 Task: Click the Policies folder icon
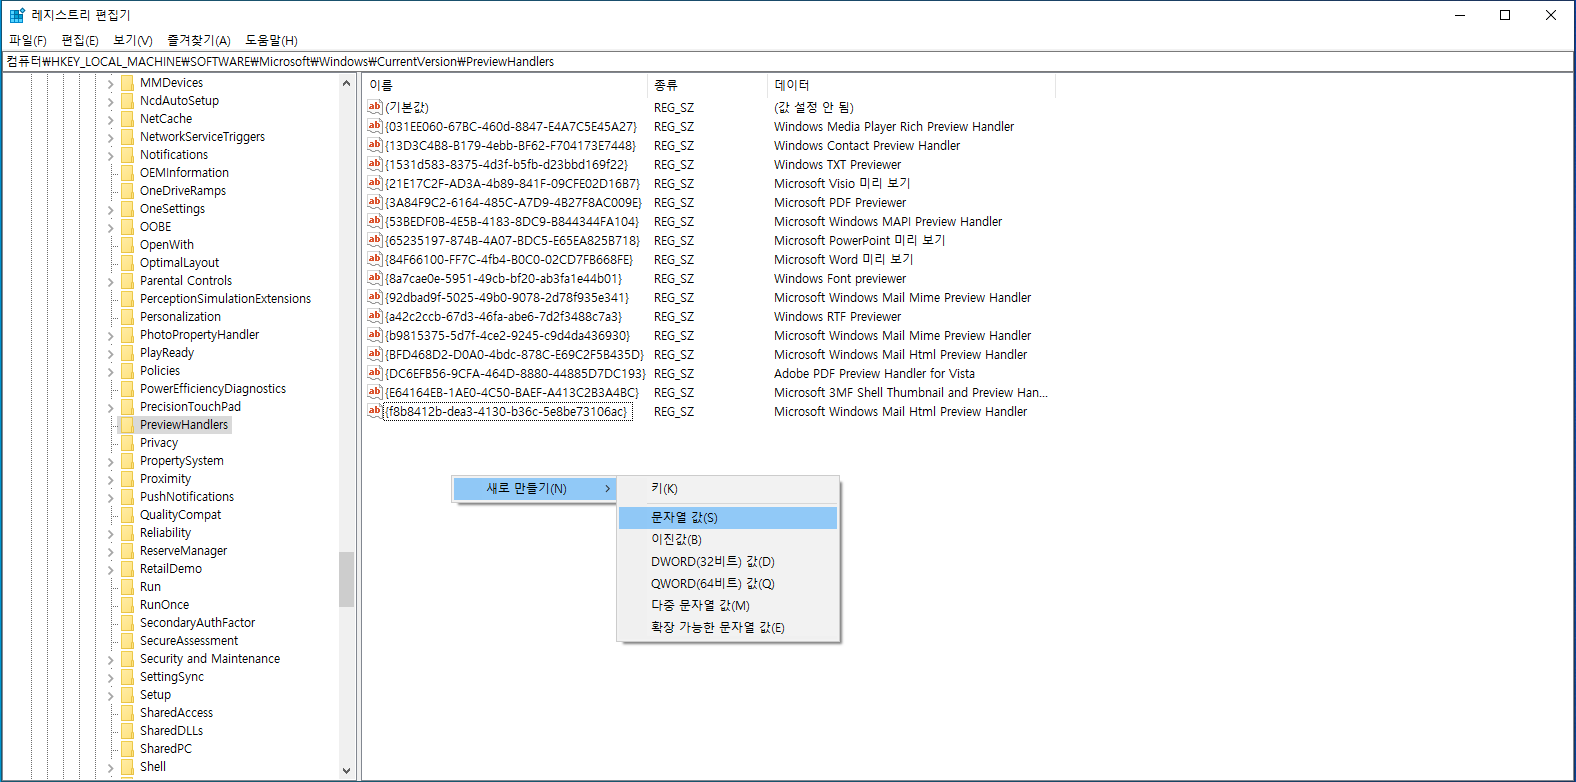[127, 371]
